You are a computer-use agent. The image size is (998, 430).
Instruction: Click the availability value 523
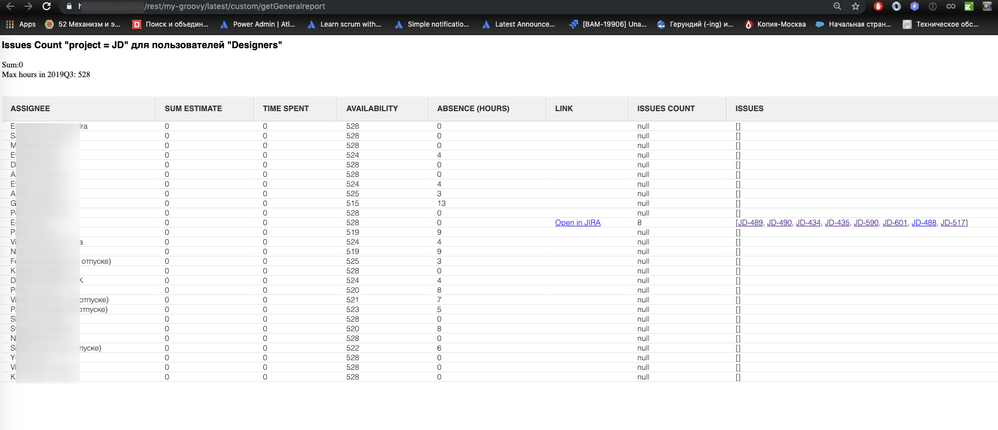click(x=353, y=309)
